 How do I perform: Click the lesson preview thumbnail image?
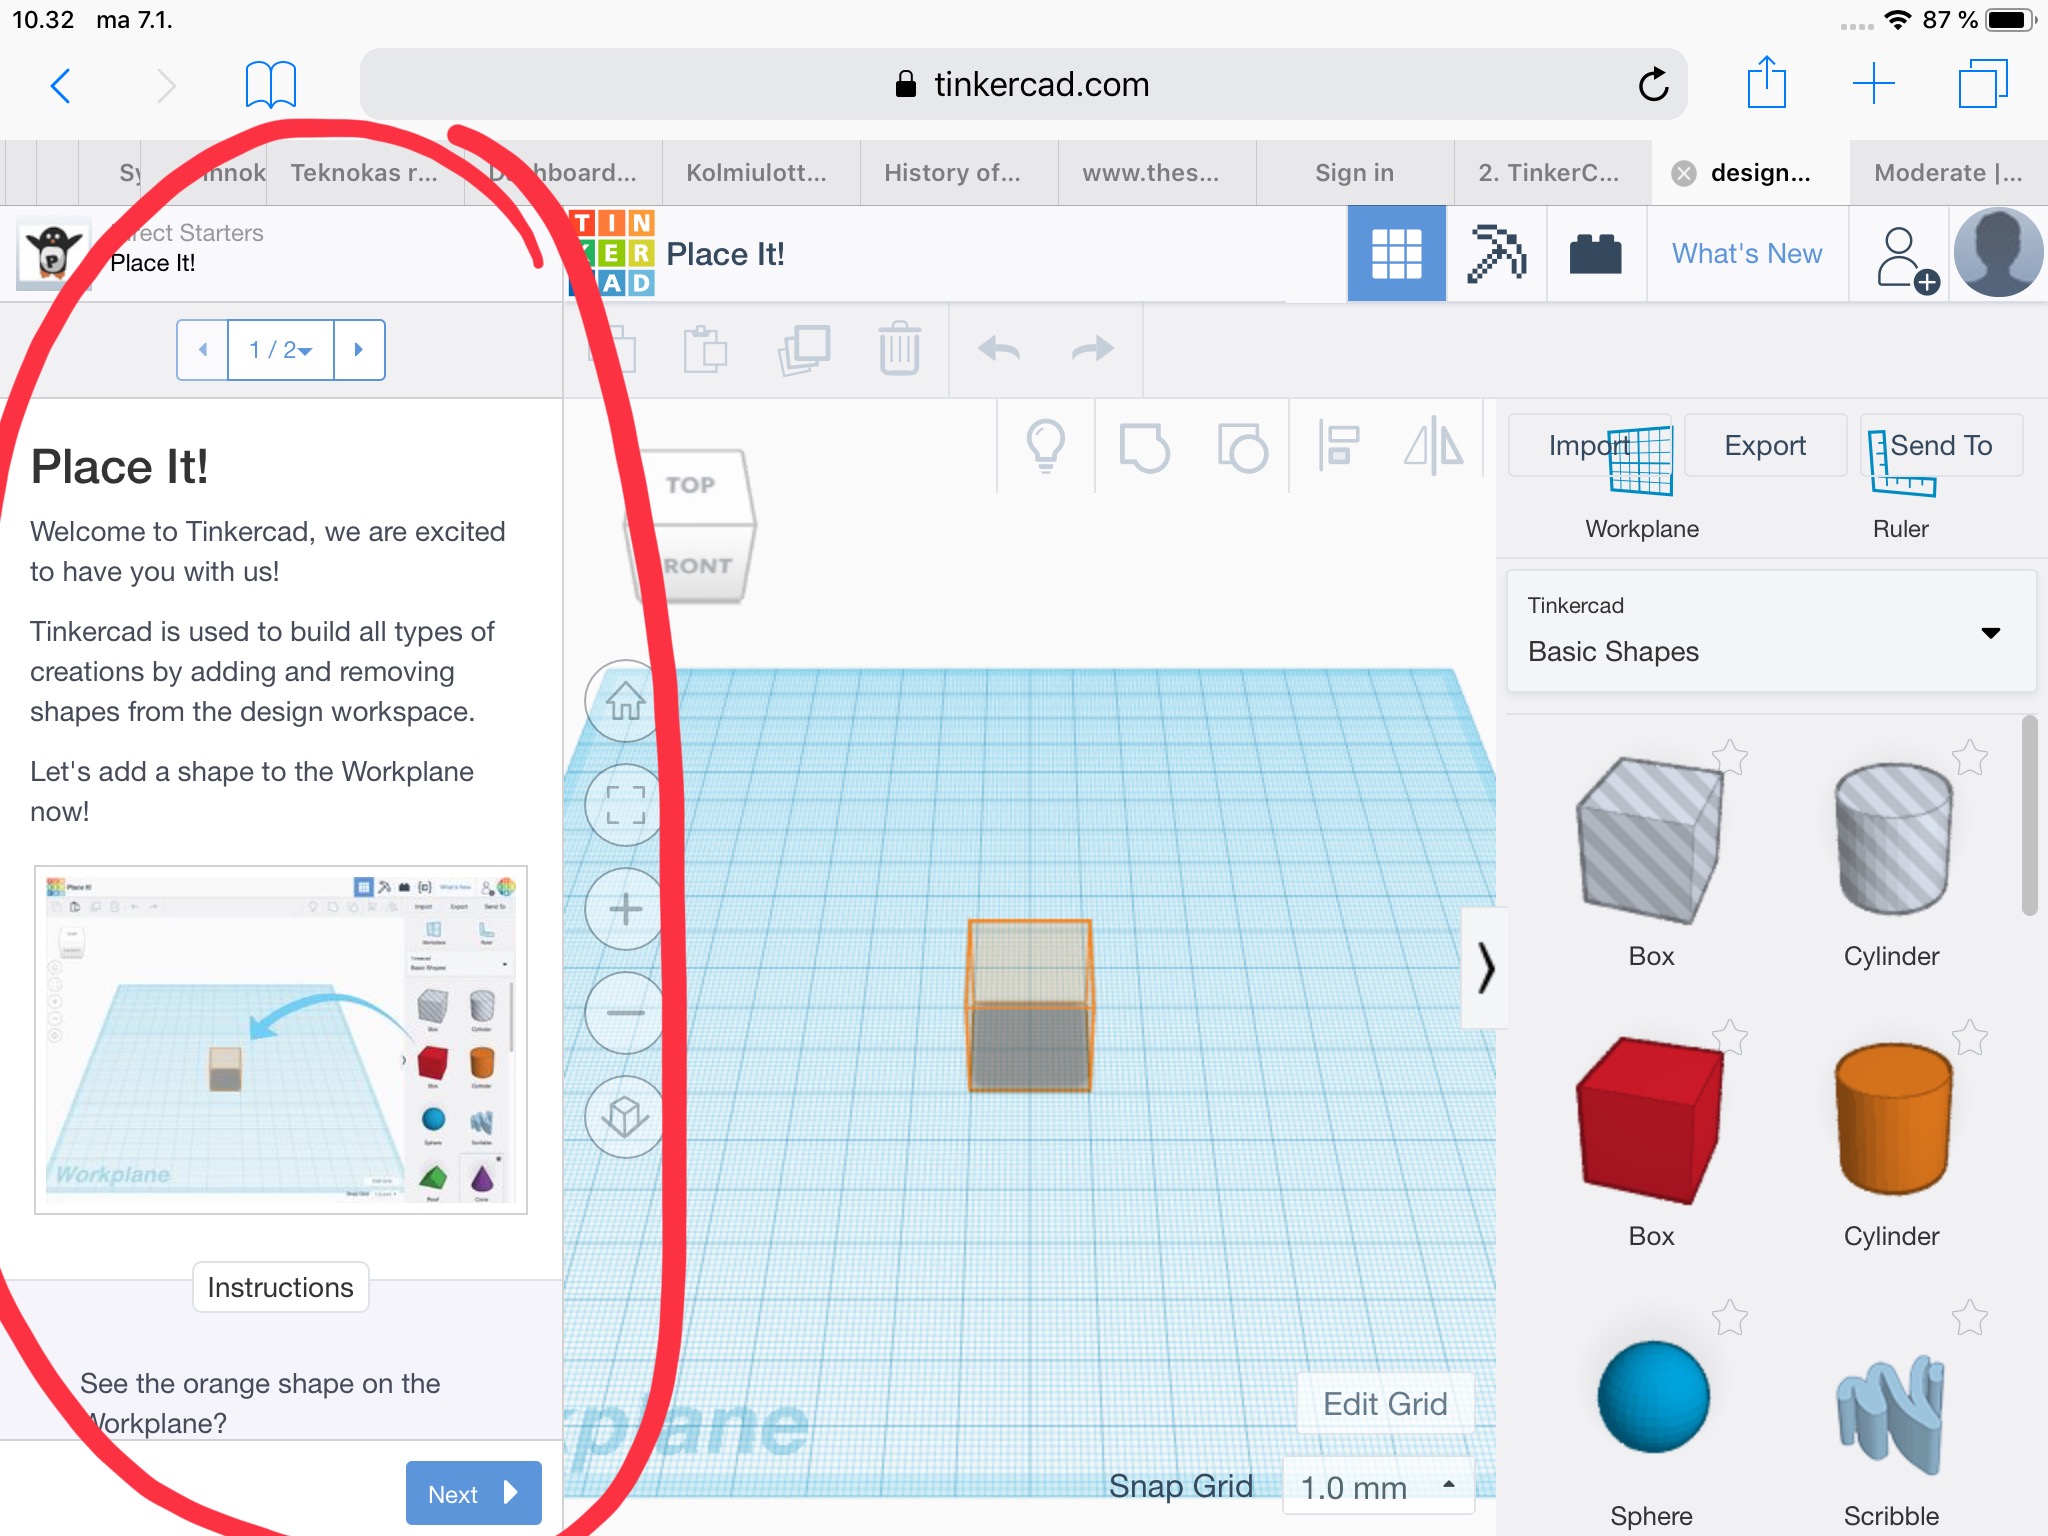pyautogui.click(x=281, y=1039)
